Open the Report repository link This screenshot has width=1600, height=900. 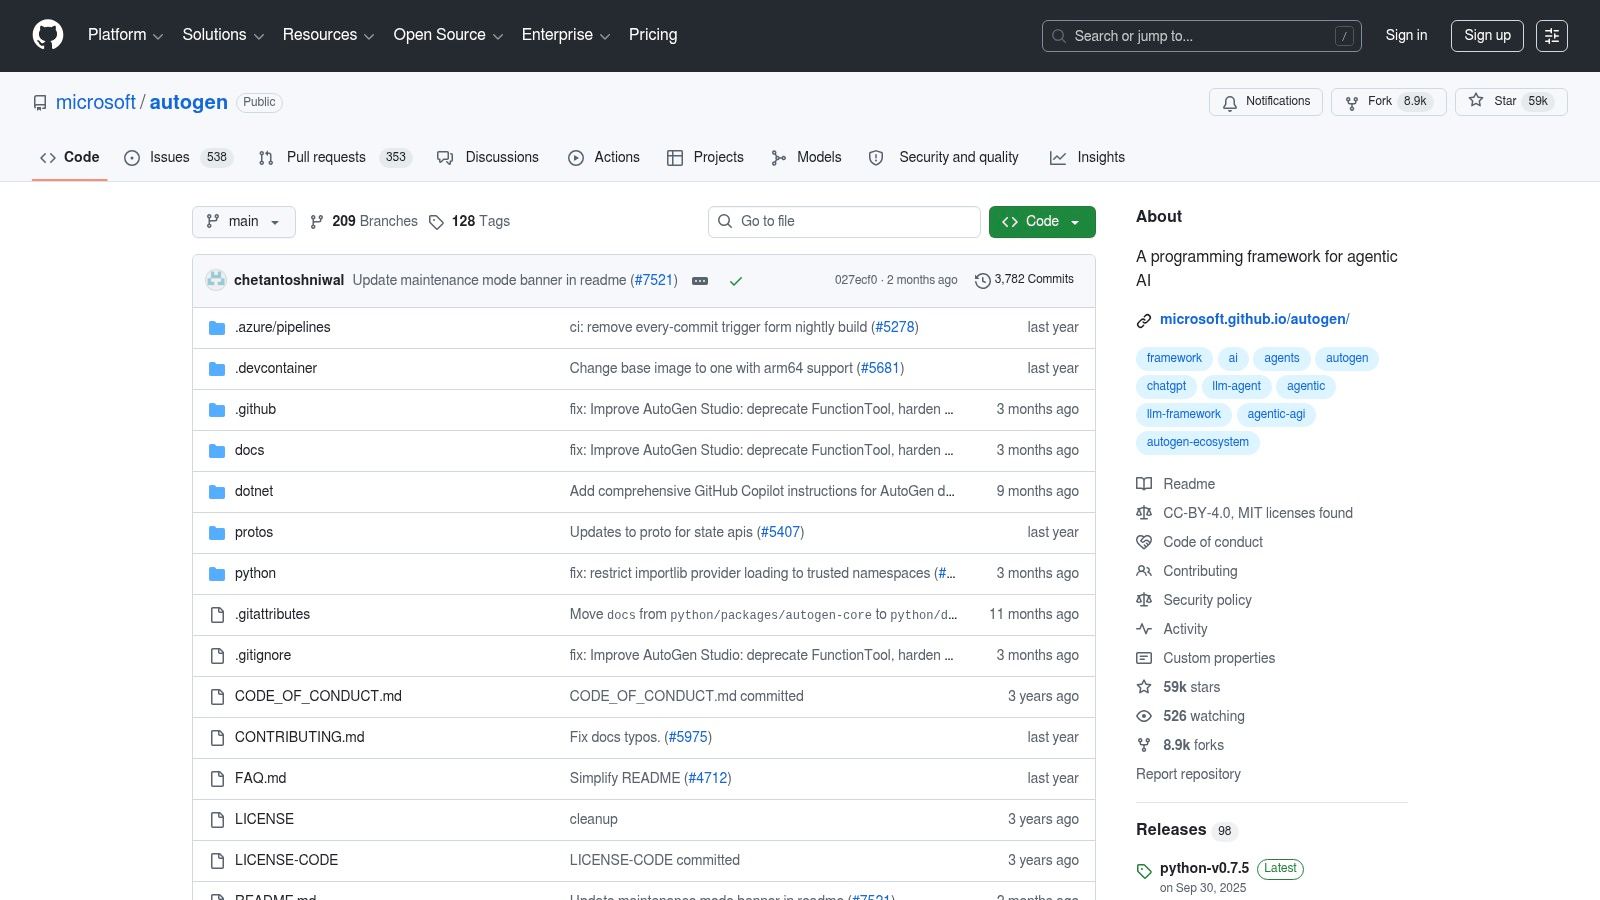coord(1188,775)
